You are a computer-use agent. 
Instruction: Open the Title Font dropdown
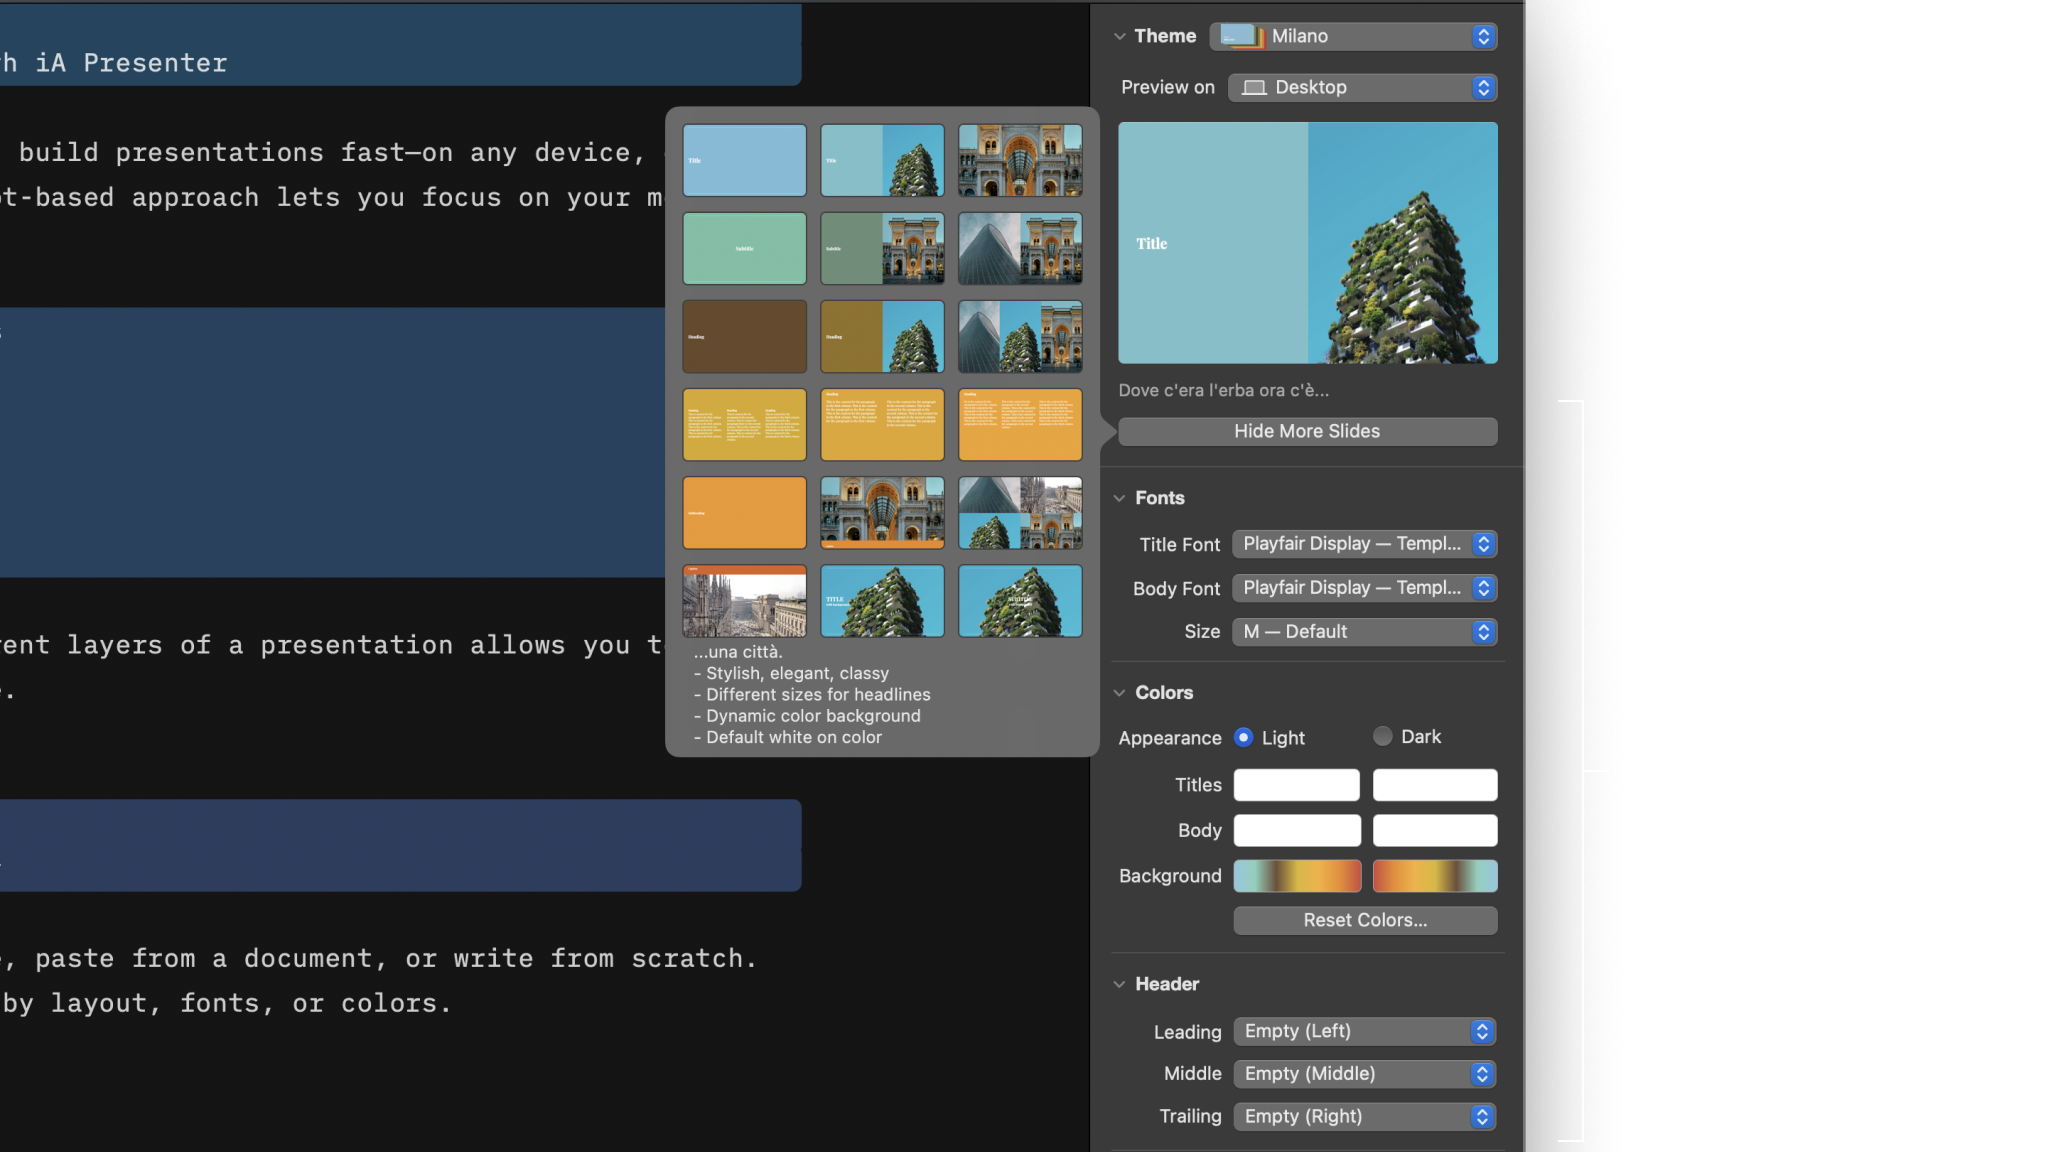pos(1364,544)
